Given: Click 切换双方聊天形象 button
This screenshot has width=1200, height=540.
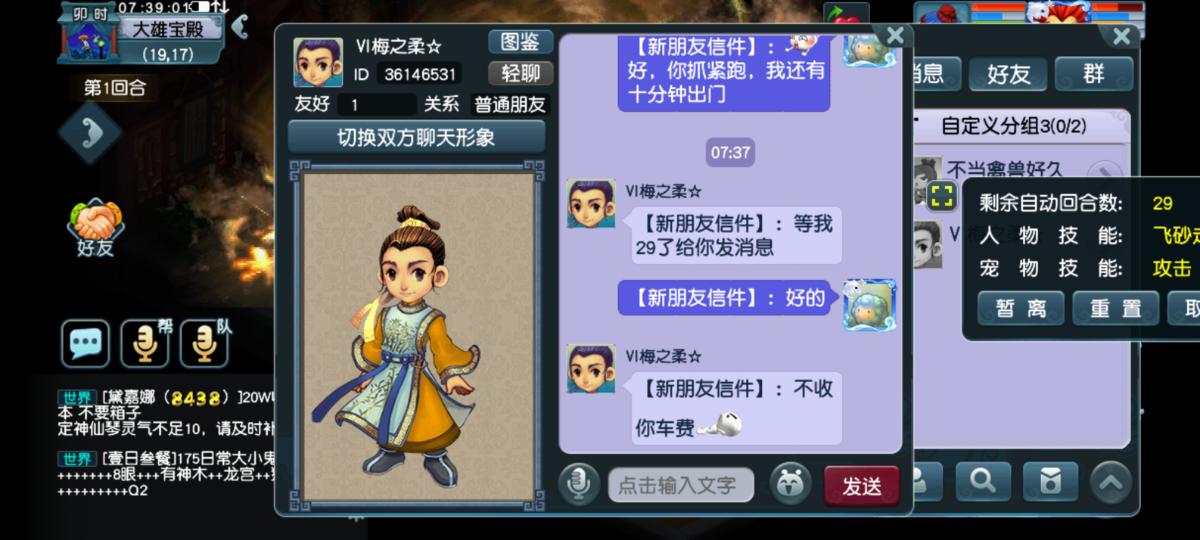Looking at the screenshot, I should [x=416, y=137].
